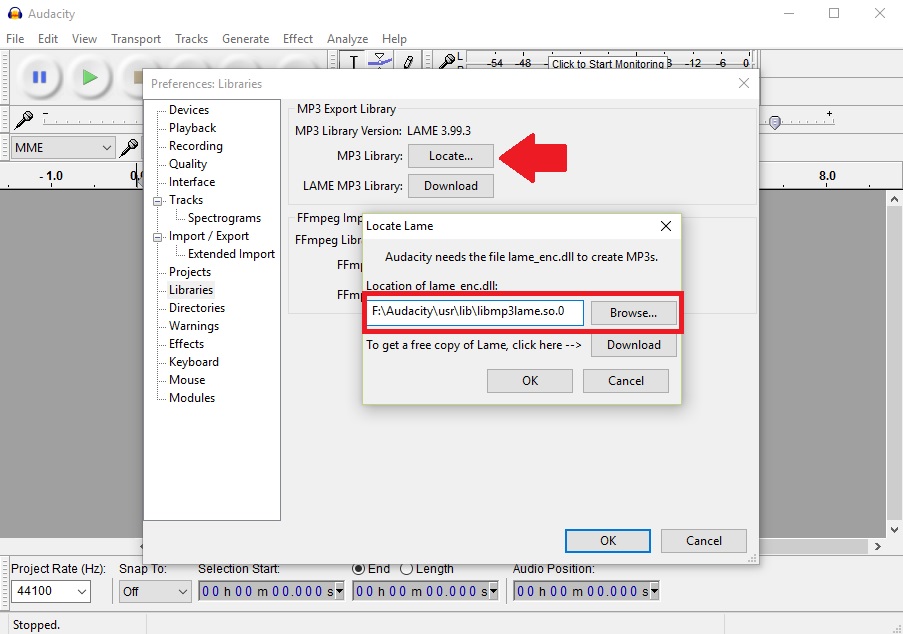Viewport: 903px width, 634px height.
Task: Select the I-beam Selection tool
Action: 354,60
